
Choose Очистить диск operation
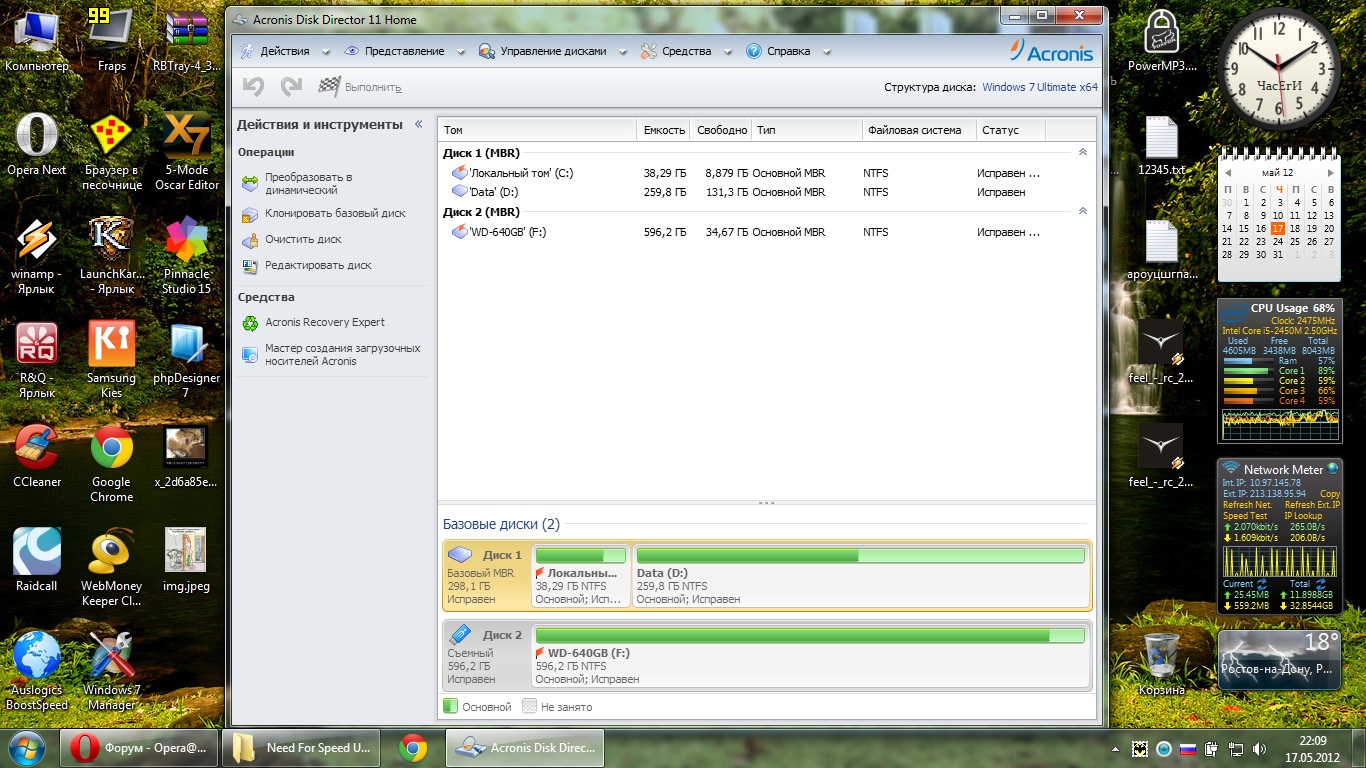point(302,239)
